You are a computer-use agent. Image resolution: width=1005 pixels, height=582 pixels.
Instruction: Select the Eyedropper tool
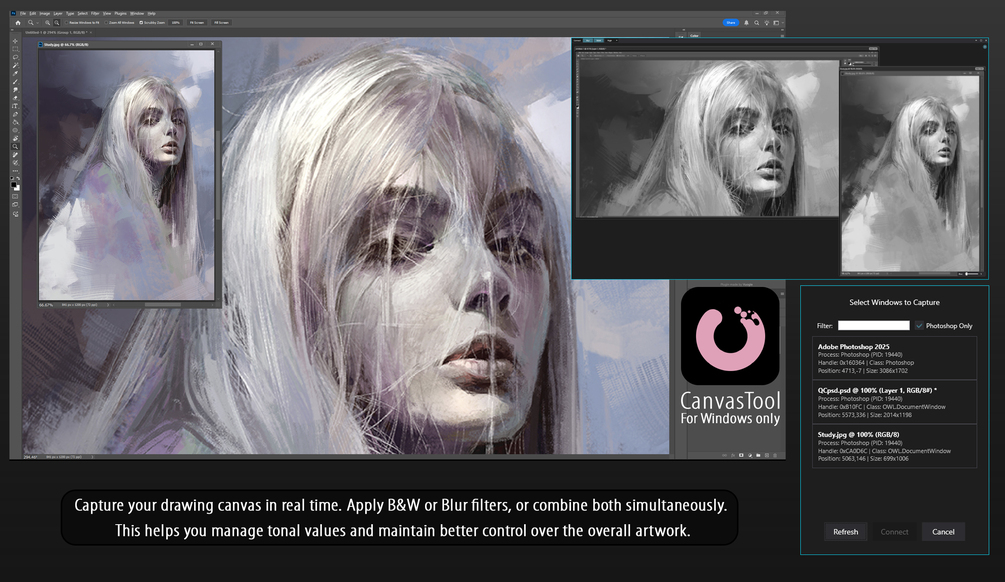(15, 73)
